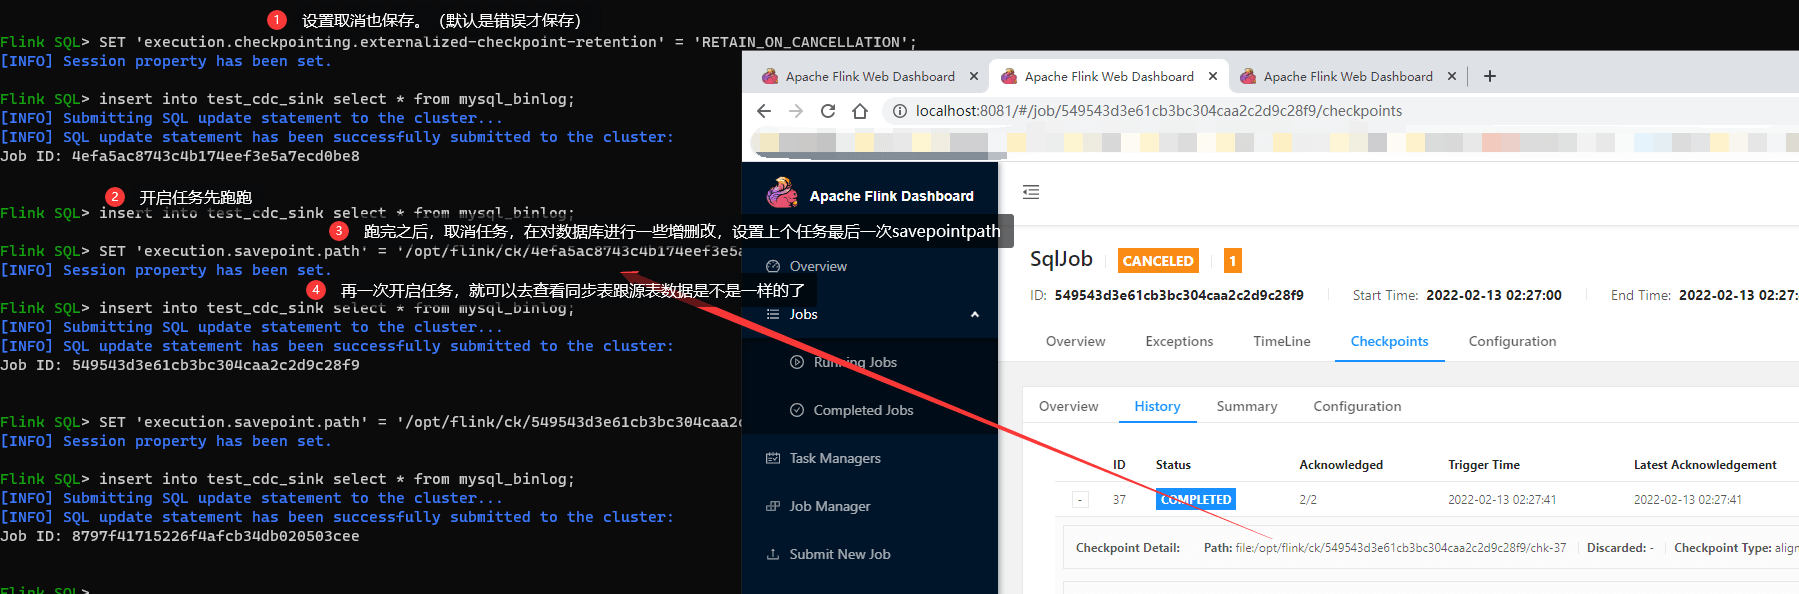Click the Completed Jobs check-circle icon
The image size is (1799, 594).
pos(797,410)
